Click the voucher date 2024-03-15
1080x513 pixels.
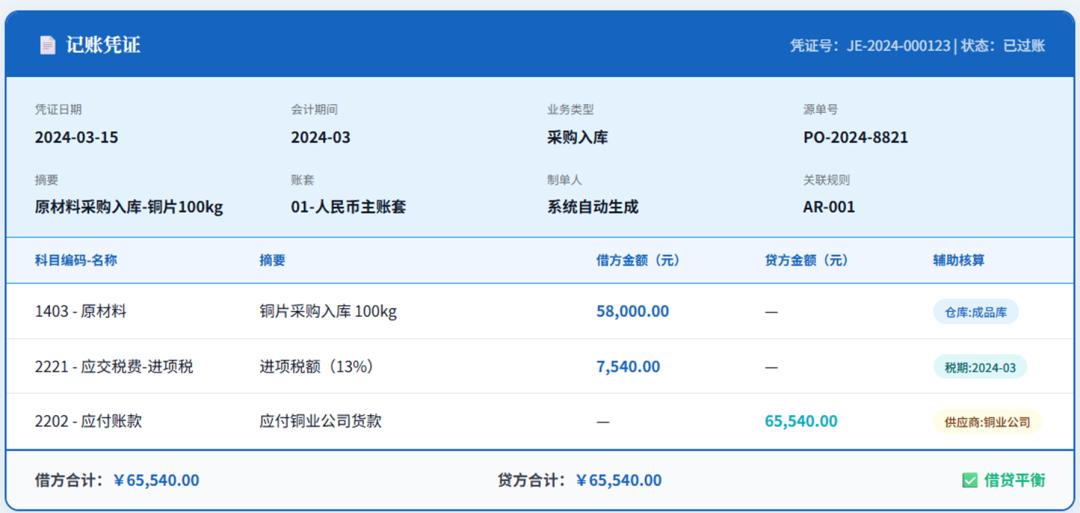[x=76, y=138]
